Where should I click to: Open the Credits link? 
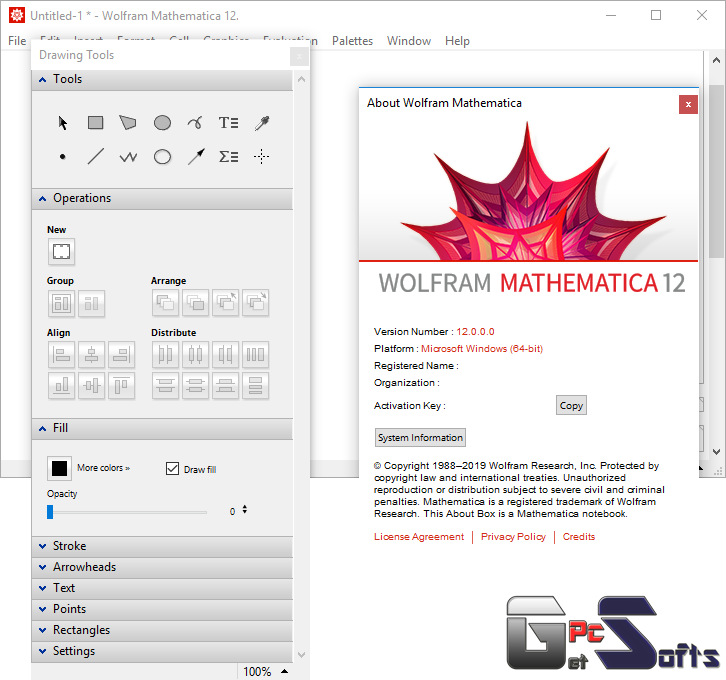click(x=579, y=537)
